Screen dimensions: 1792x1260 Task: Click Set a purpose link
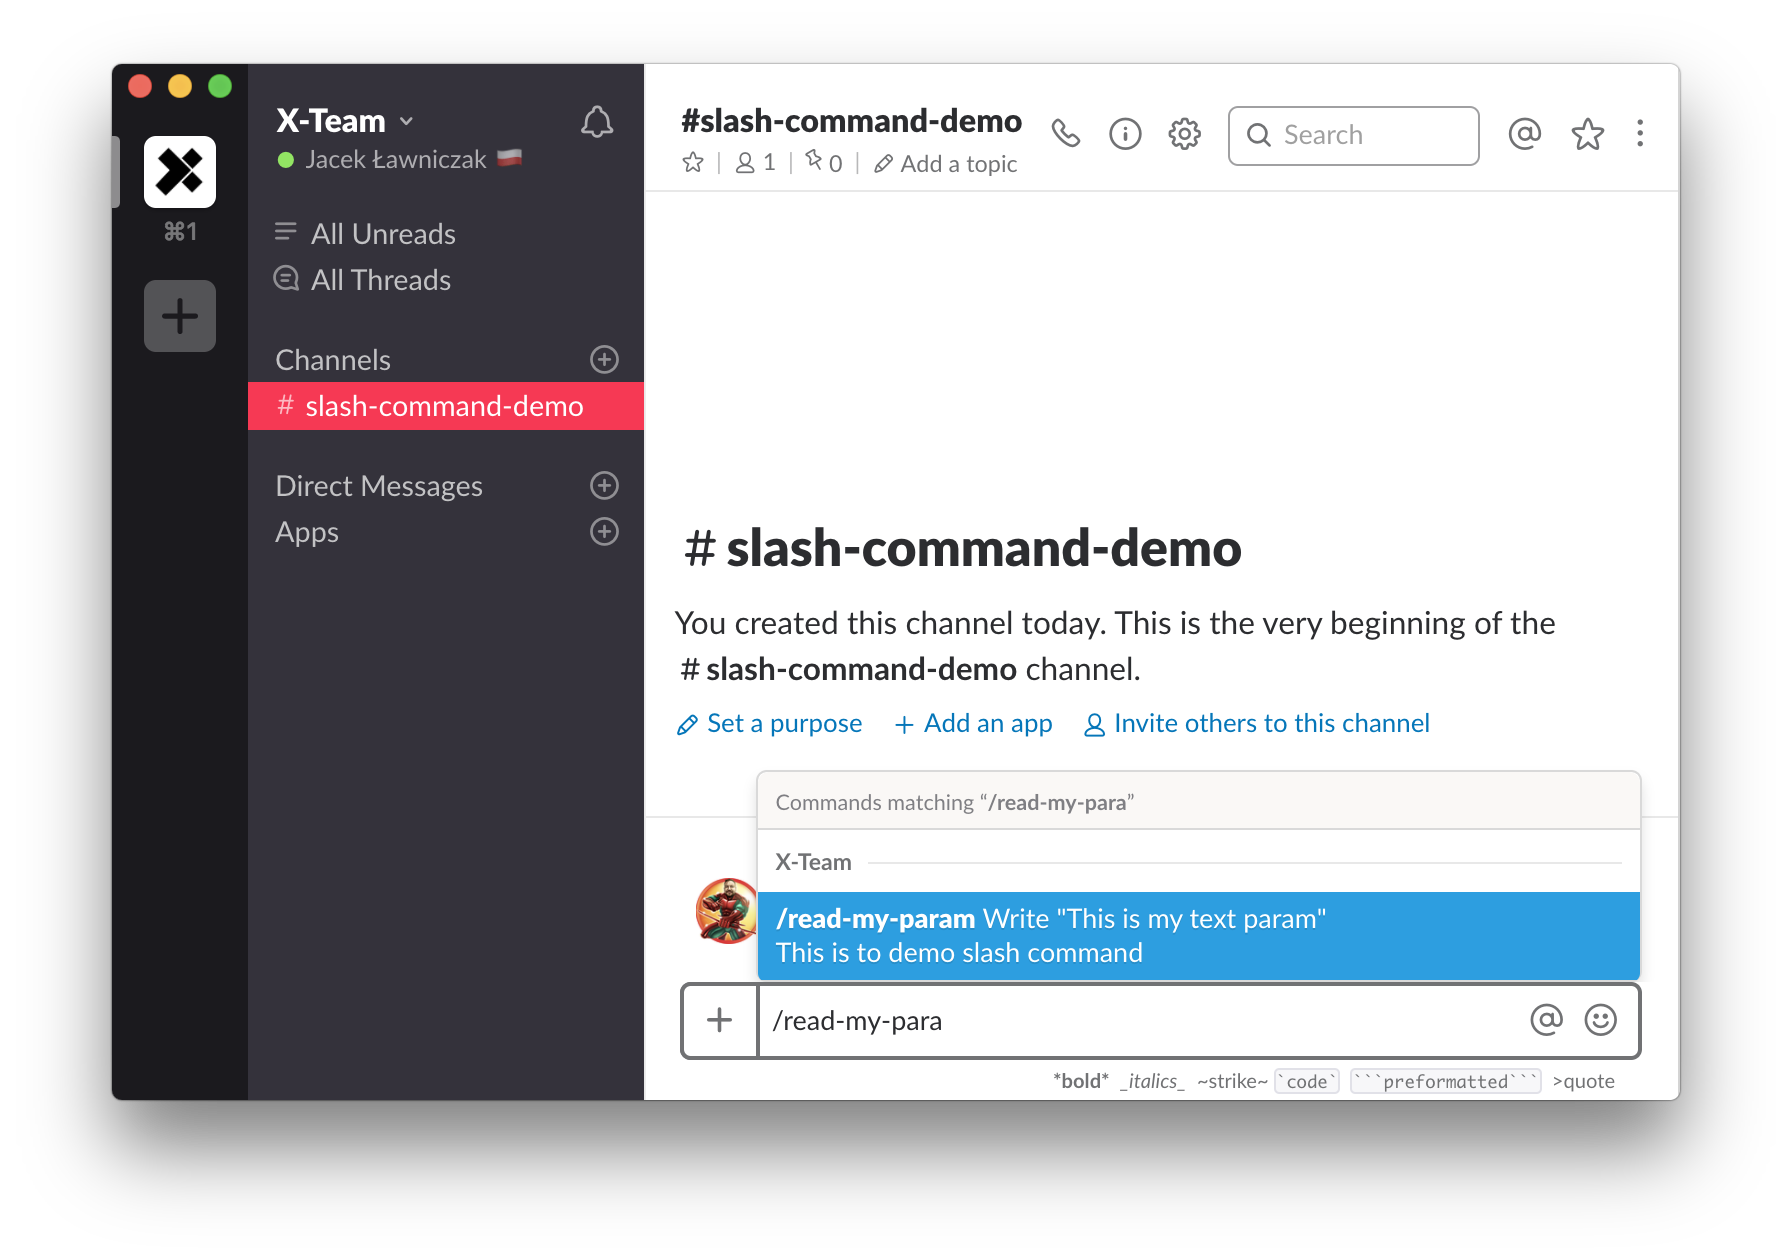(x=769, y=723)
